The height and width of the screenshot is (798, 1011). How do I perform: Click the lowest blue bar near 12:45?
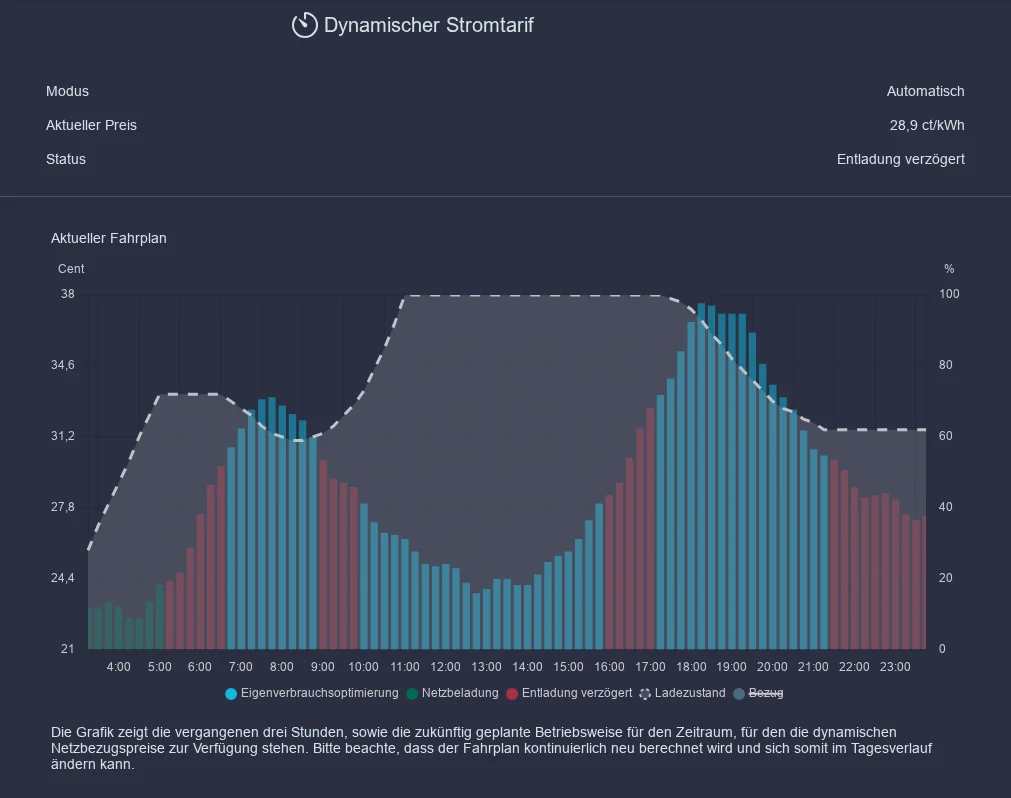coord(476,621)
